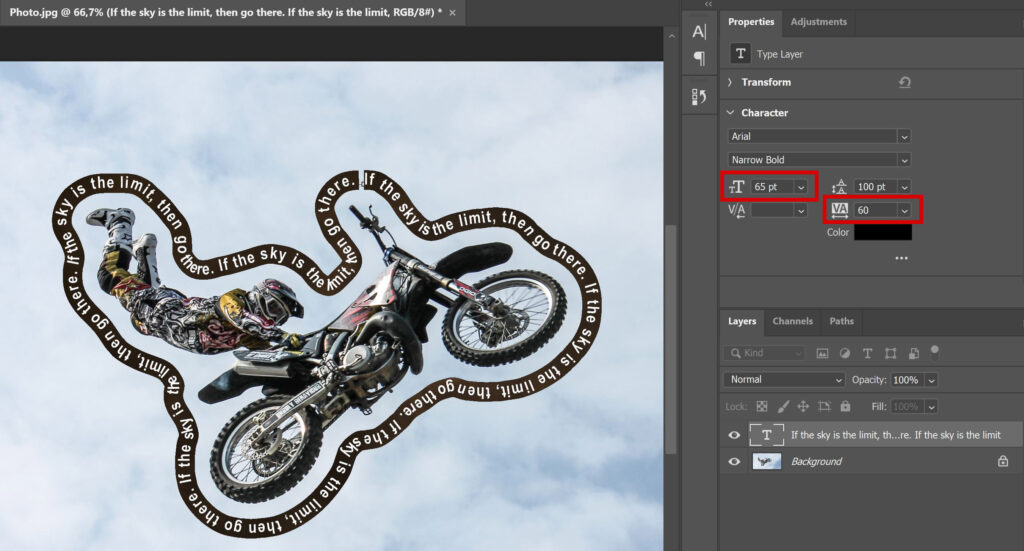Switch to the Channels tab
The height and width of the screenshot is (551, 1024).
tap(792, 321)
